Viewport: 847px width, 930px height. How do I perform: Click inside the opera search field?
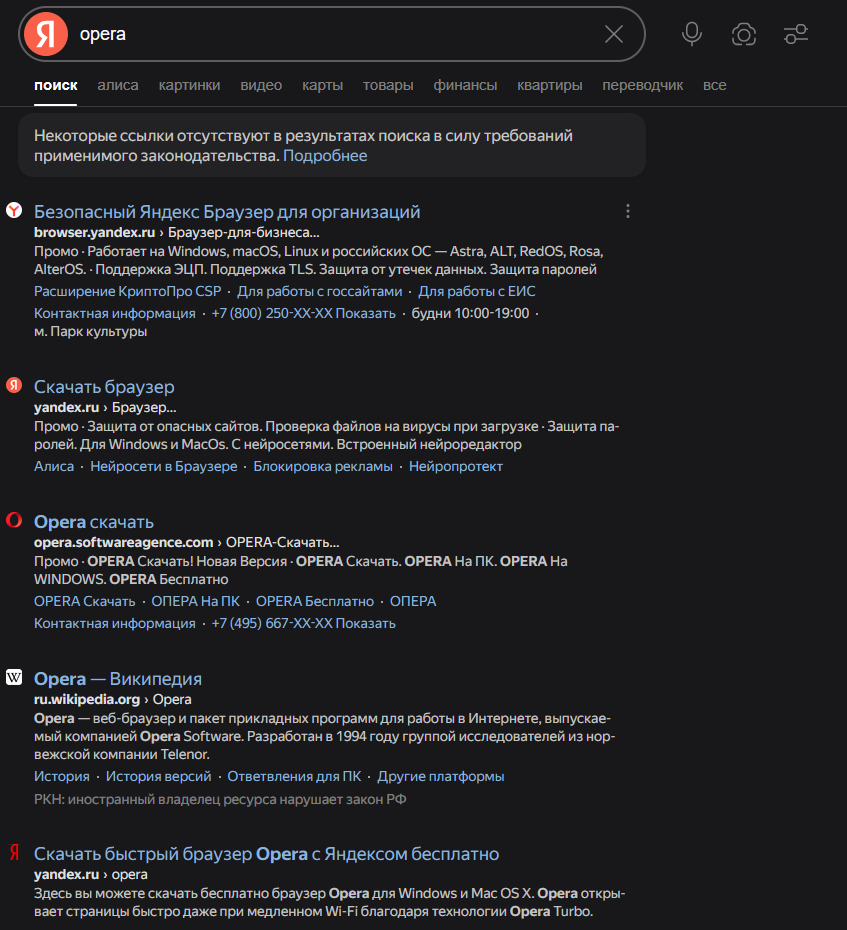332,34
